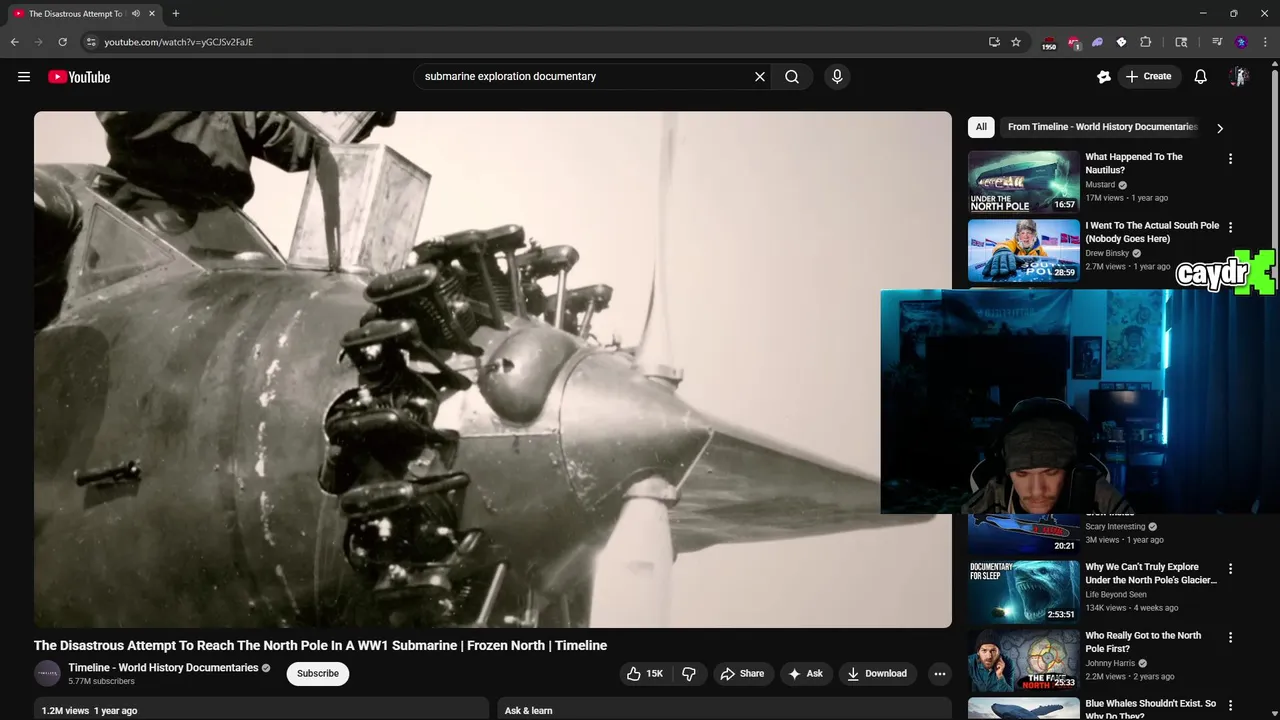Install app icon in address bar
This screenshot has height=720, width=1280.
(994, 42)
